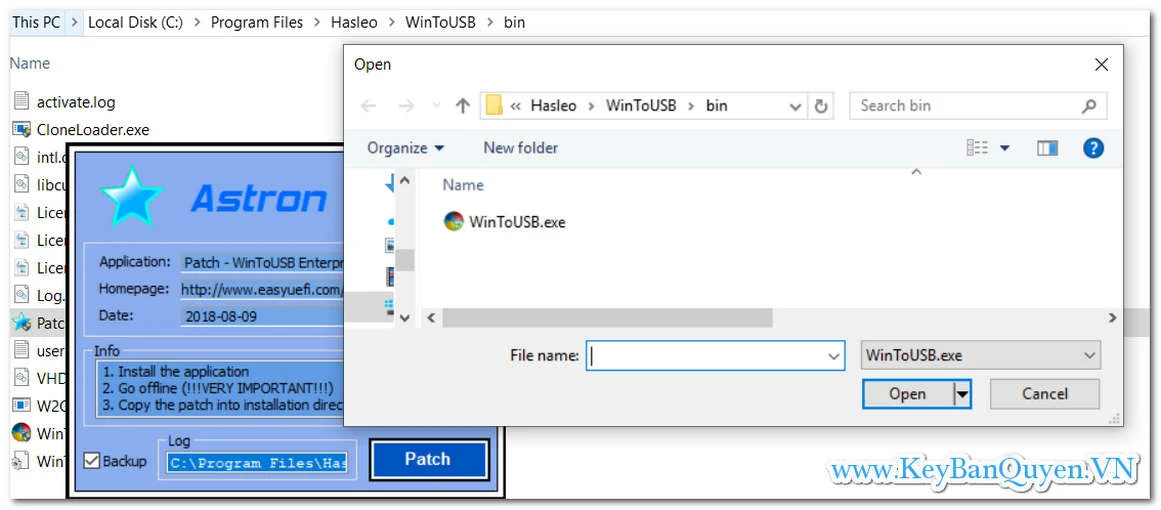Refresh the bin folder listing
Screen dimensions: 1161x510
[x=820, y=106]
